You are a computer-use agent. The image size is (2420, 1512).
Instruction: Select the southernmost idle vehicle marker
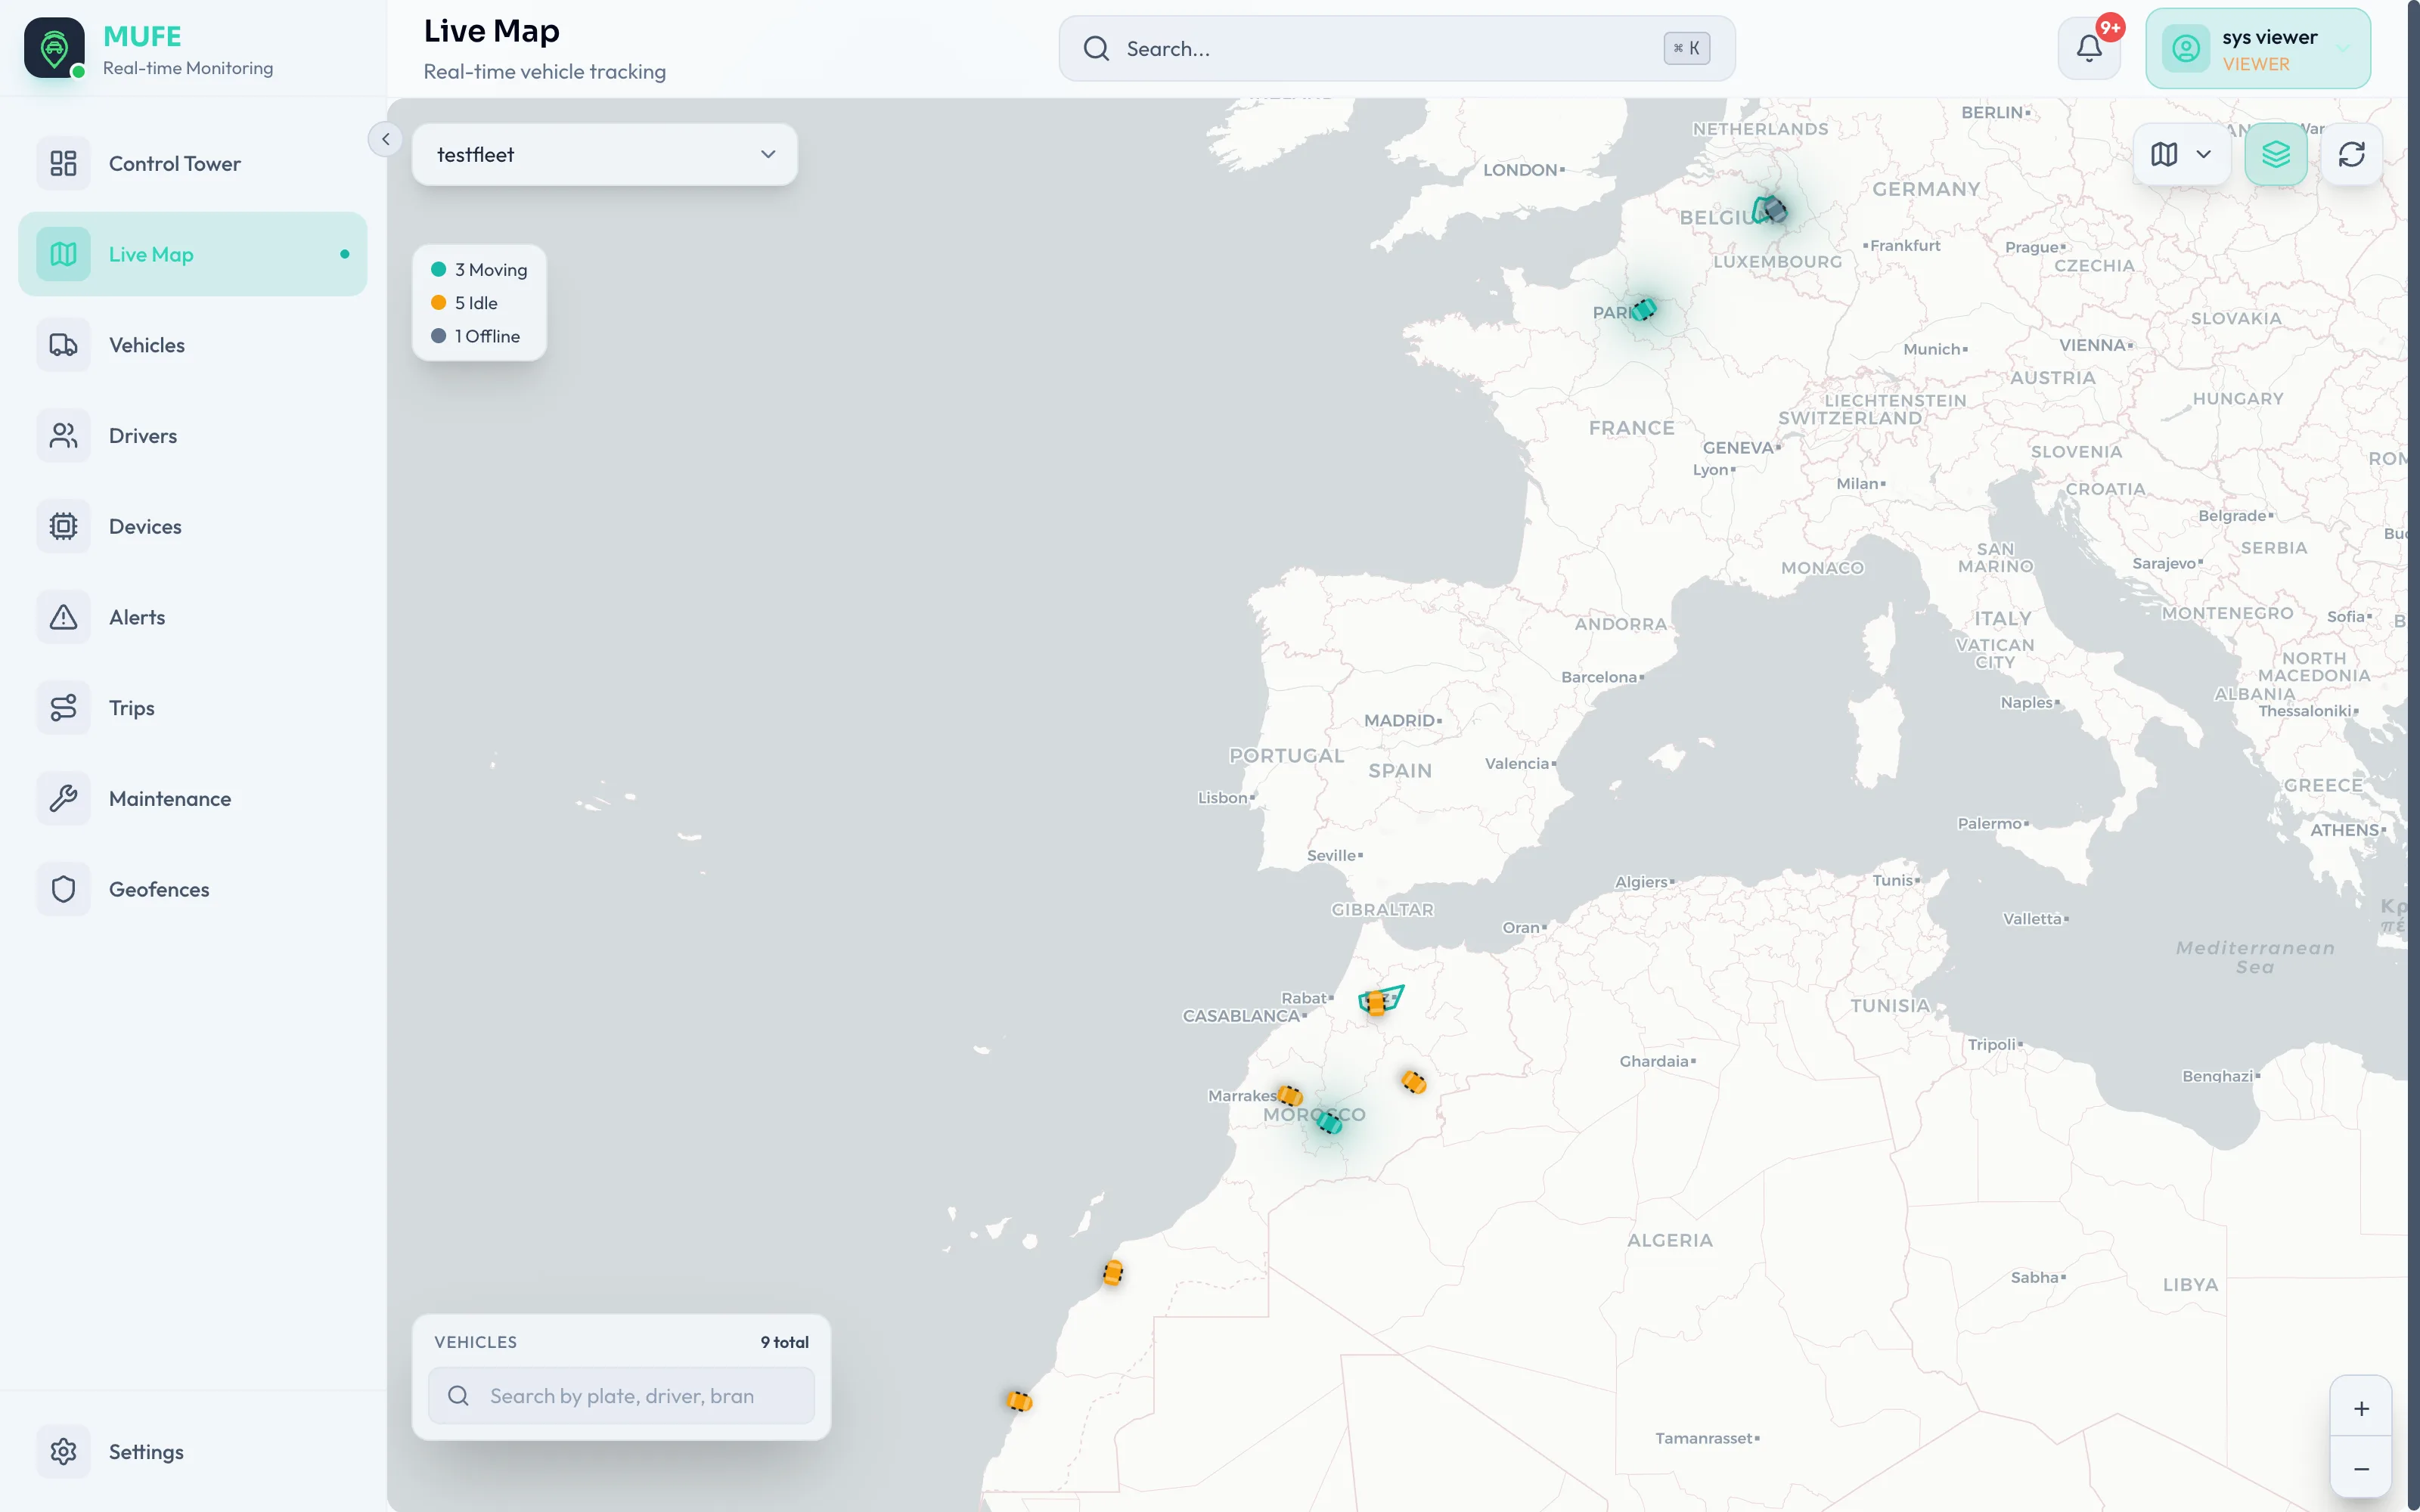tap(1019, 1401)
